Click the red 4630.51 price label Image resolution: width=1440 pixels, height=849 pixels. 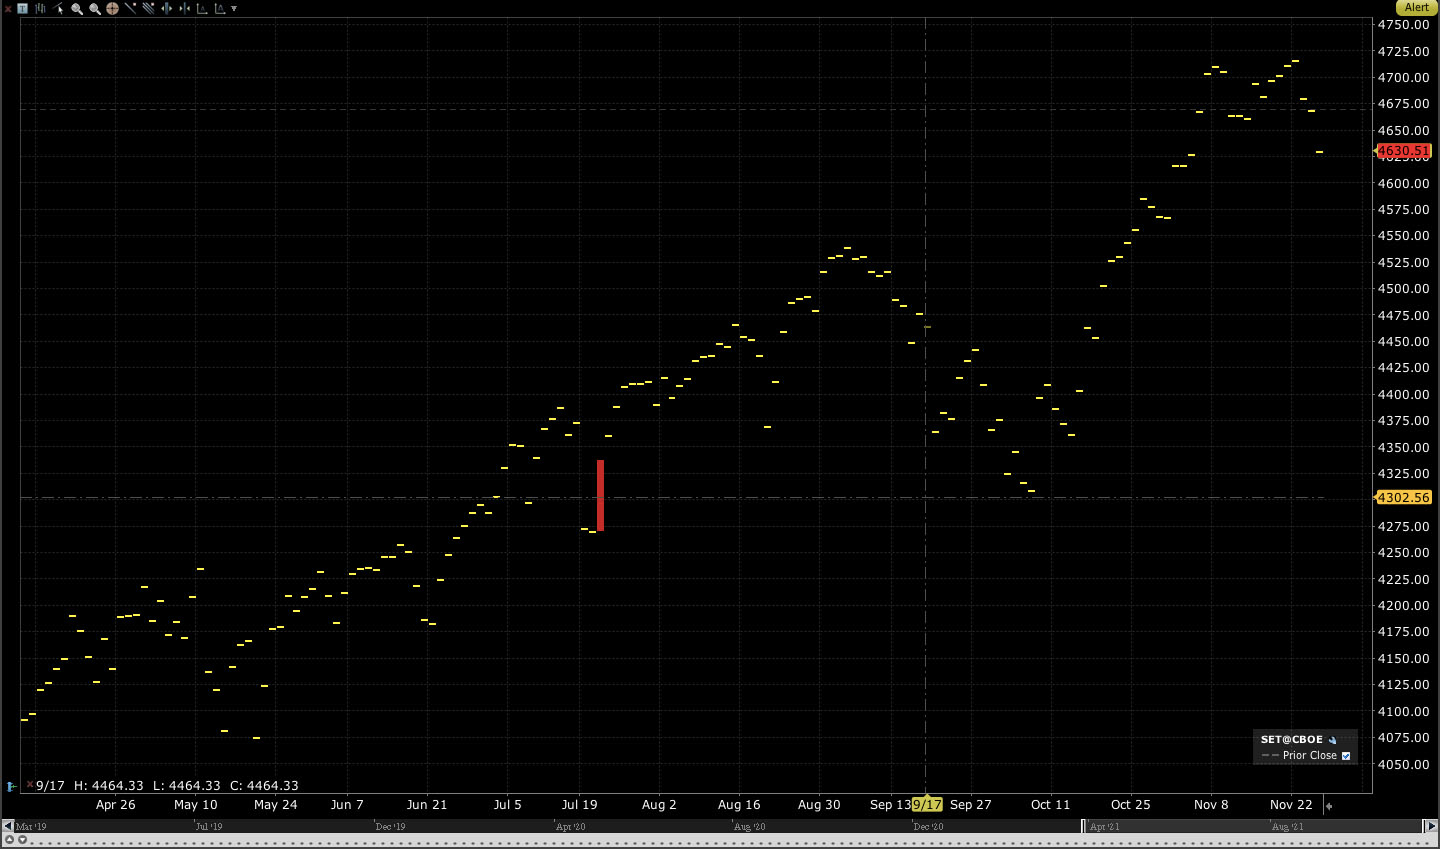1404,151
